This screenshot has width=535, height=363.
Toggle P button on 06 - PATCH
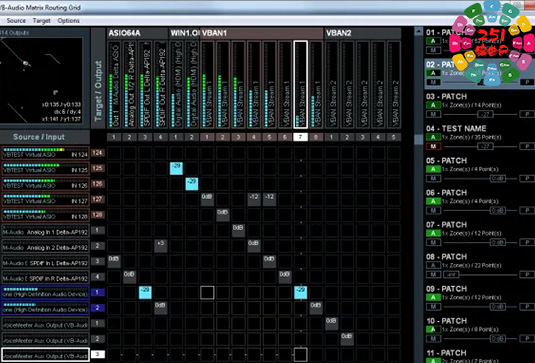point(527,210)
